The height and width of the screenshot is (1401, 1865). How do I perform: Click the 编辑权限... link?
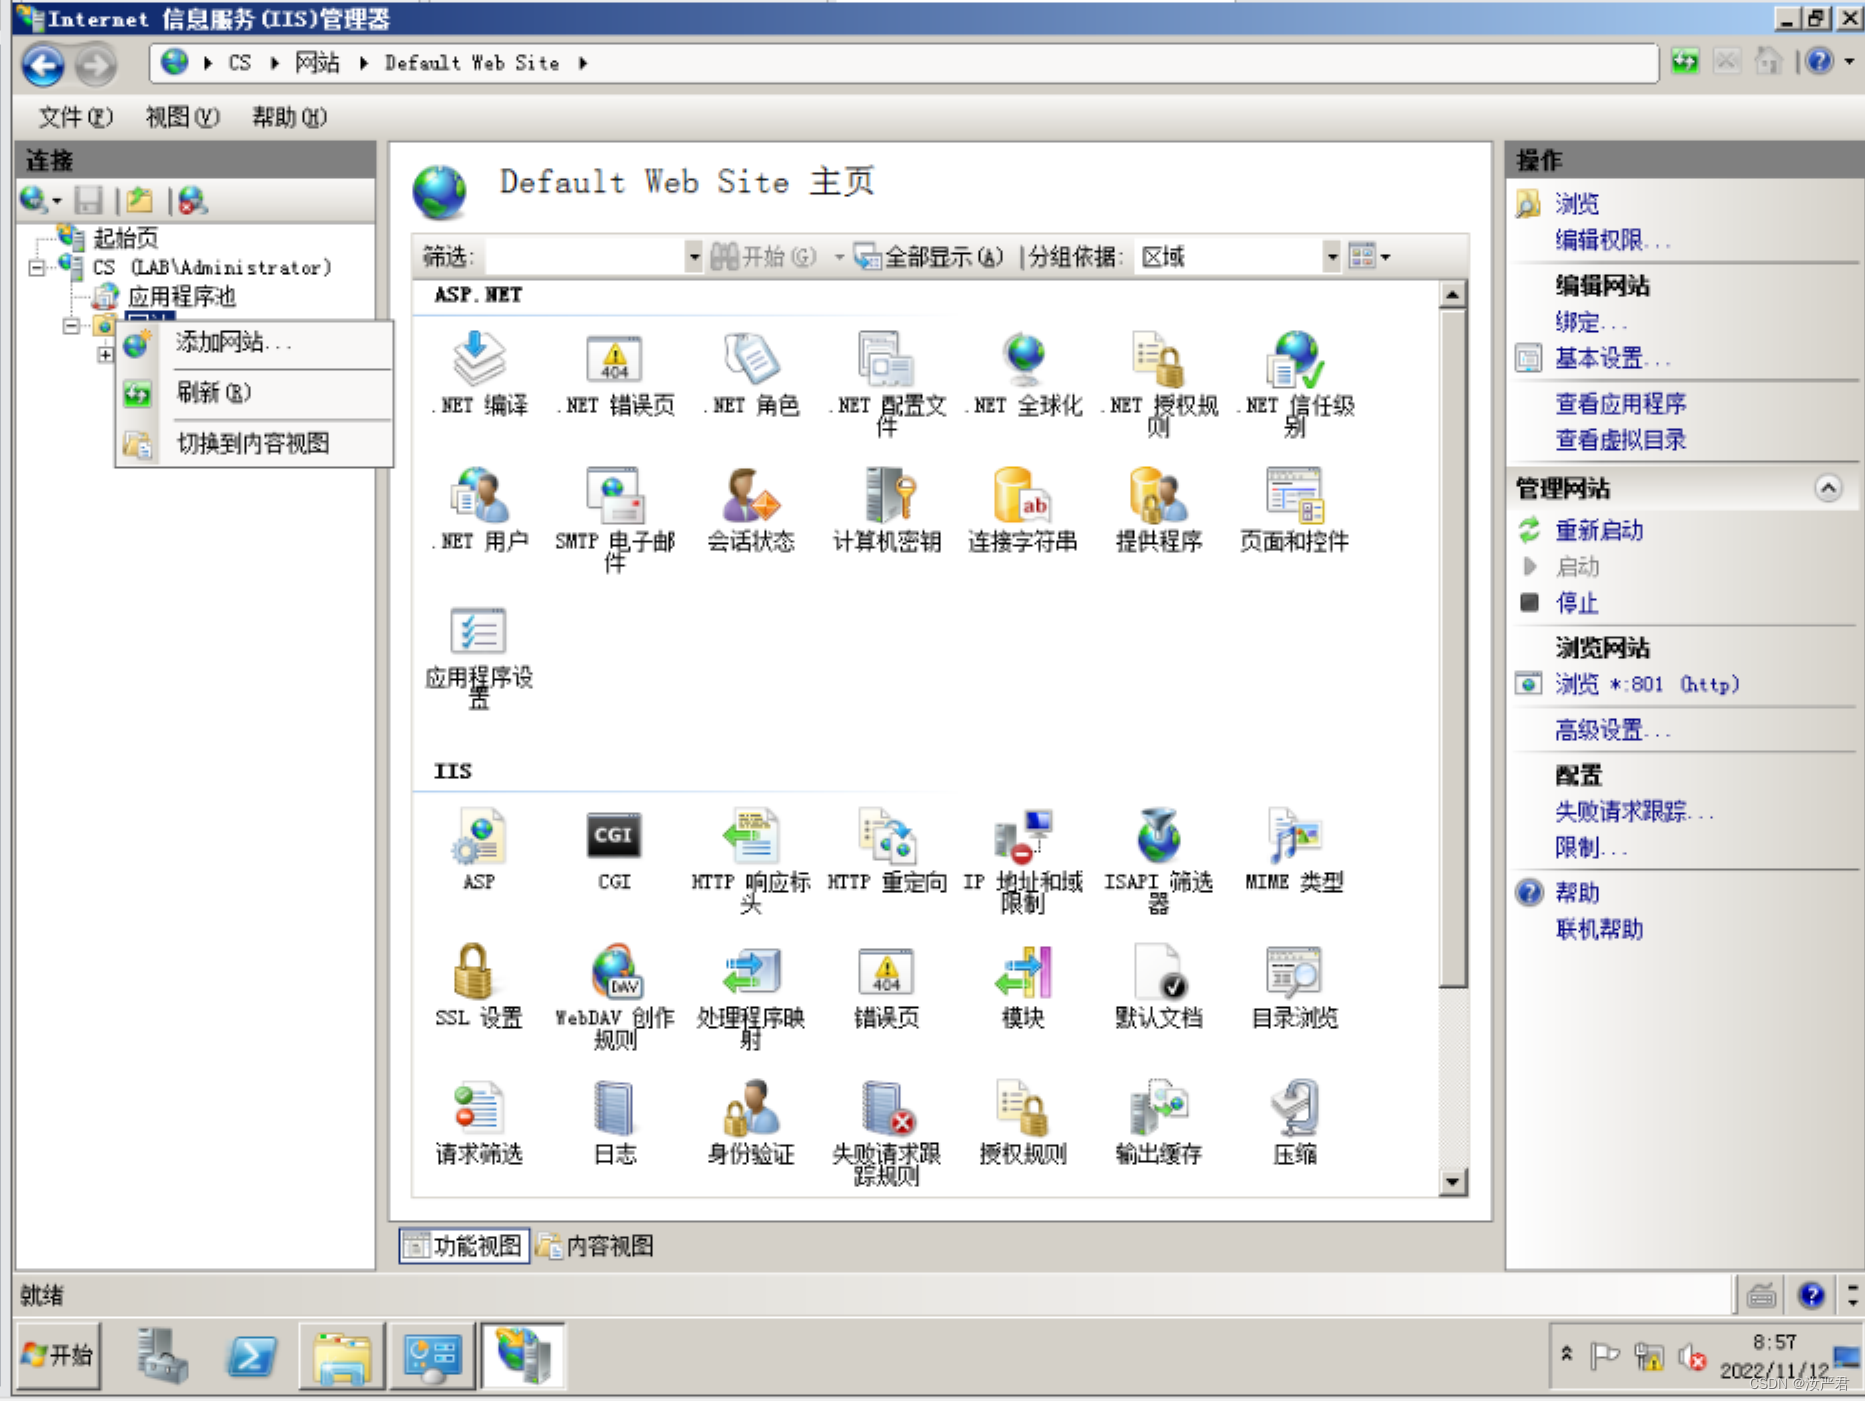[x=1612, y=240]
